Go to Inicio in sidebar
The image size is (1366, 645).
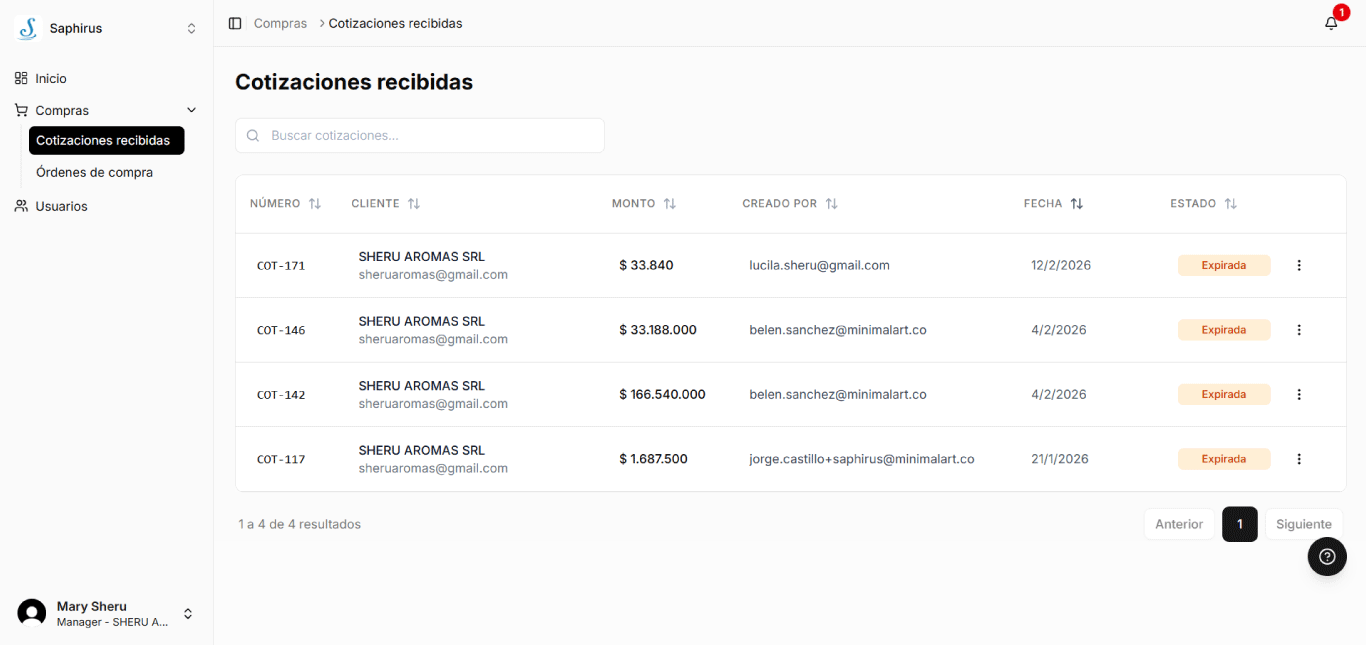click(51, 78)
